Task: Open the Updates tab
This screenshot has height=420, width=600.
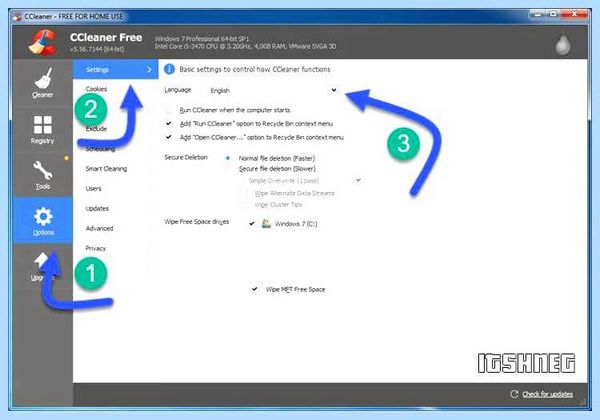Action: point(97,208)
